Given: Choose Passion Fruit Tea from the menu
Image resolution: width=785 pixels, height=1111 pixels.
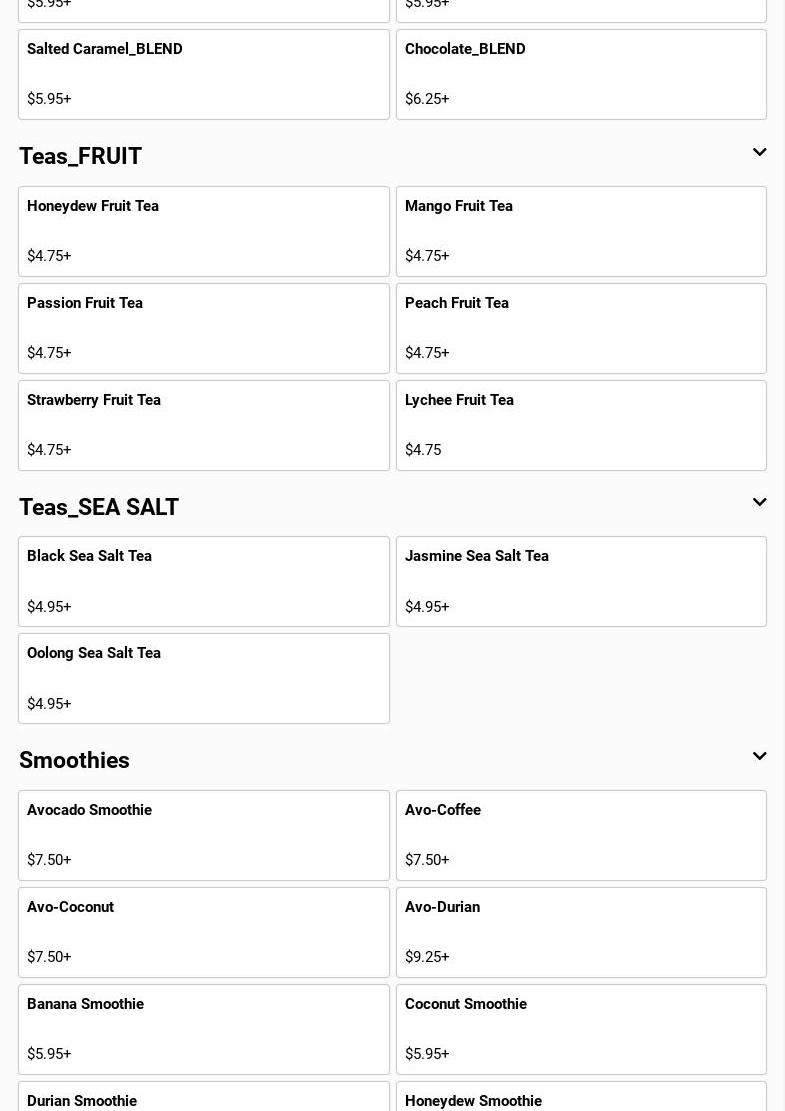Looking at the screenshot, I should (204, 328).
